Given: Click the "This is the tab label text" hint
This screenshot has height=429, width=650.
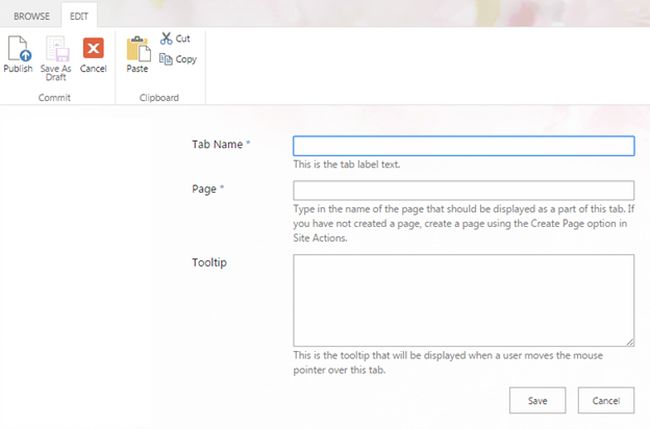Looking at the screenshot, I should pos(347,164).
